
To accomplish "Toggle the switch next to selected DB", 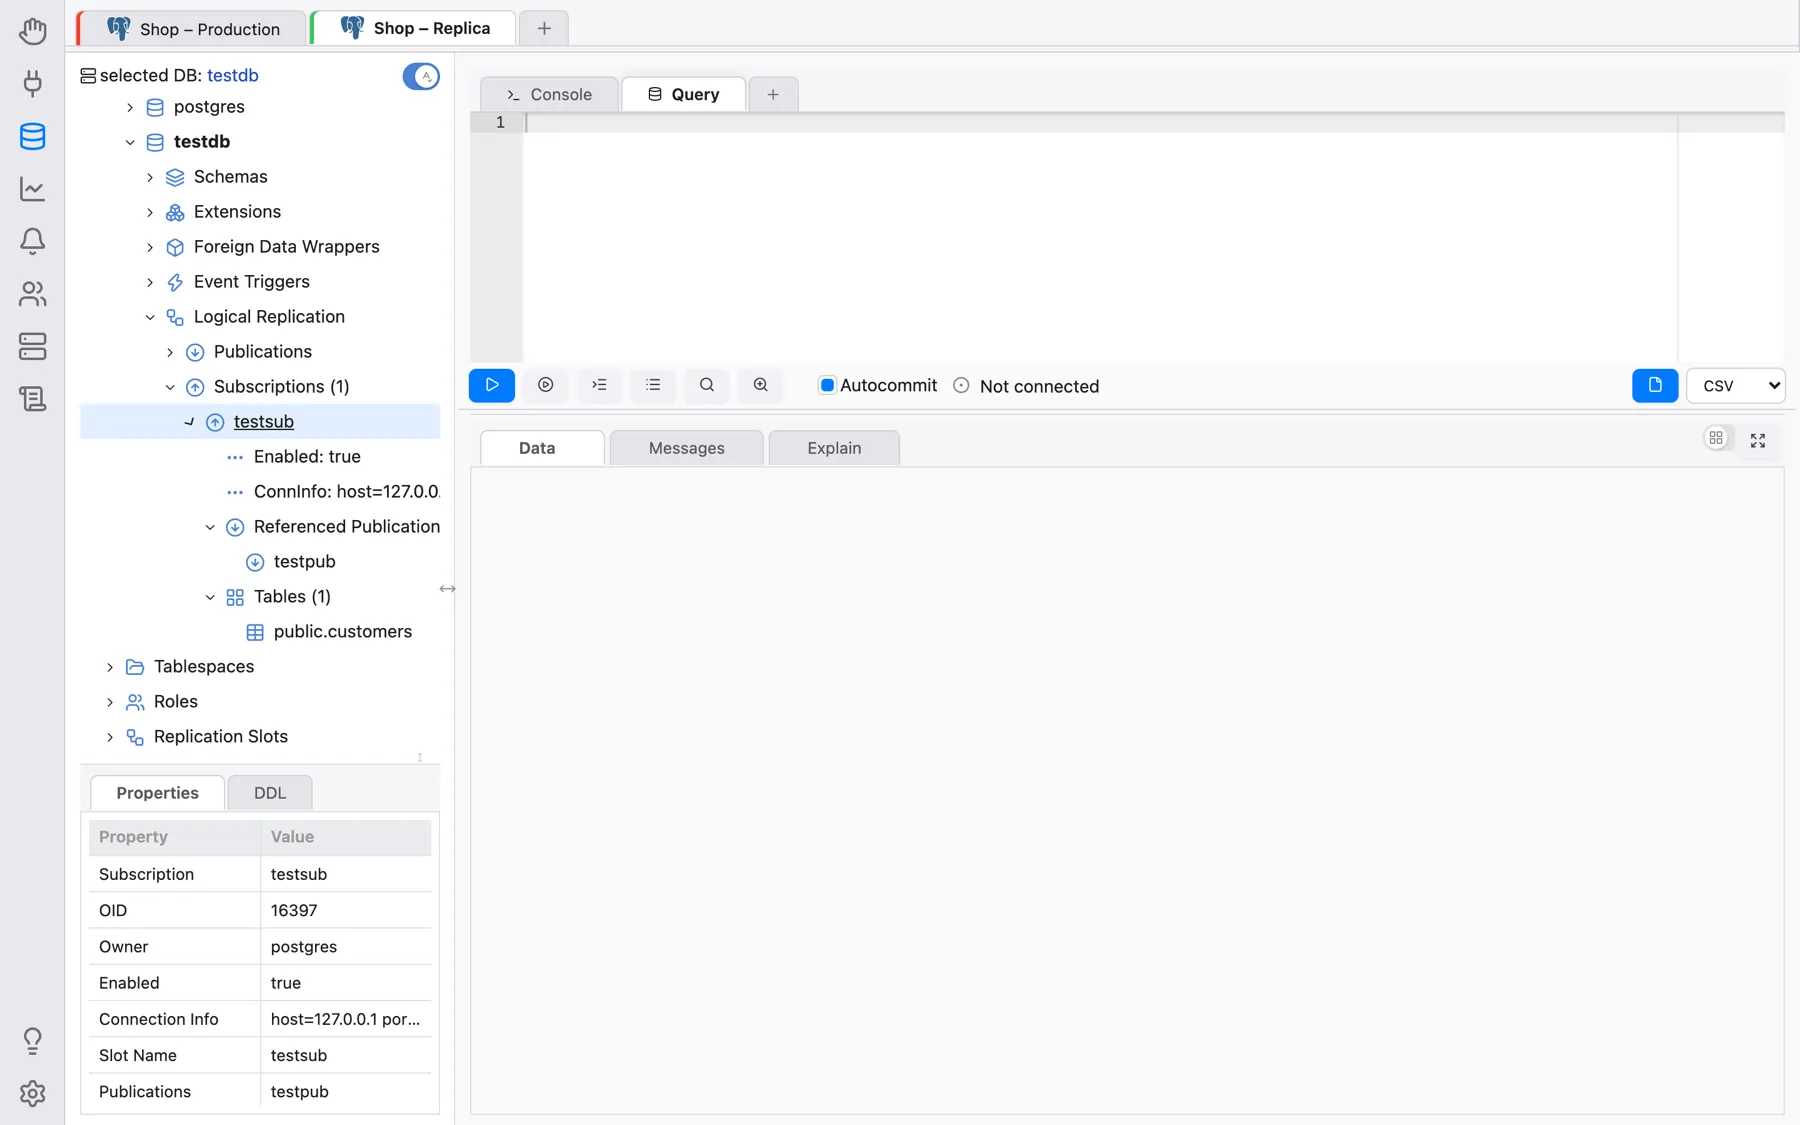I will click(421, 76).
